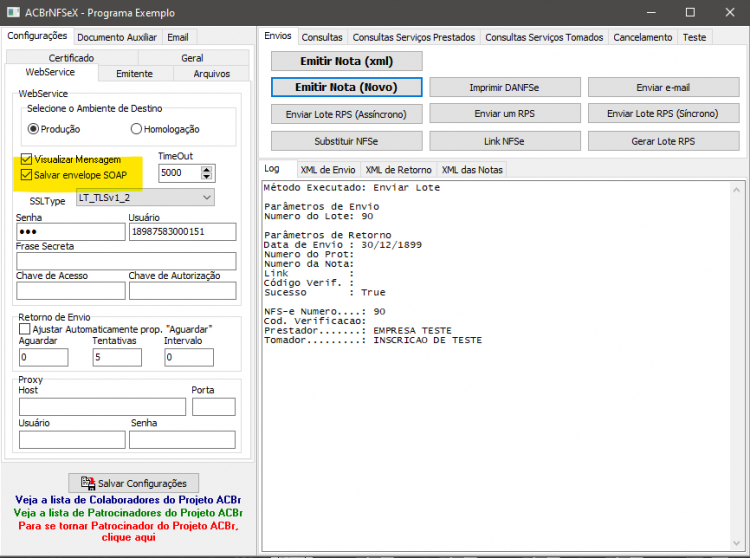Select the WebService sub-tab
The width and height of the screenshot is (750, 558).
pos(50,72)
